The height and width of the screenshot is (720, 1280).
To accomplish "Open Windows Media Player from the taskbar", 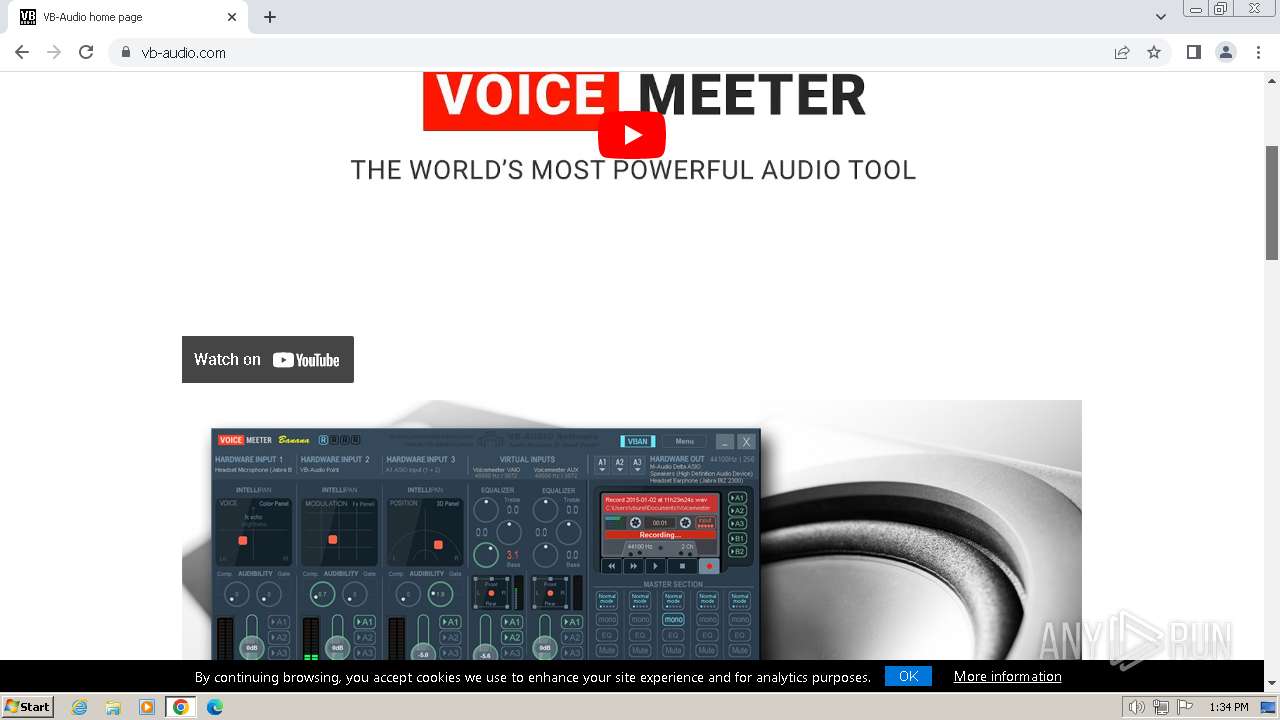I will point(147,707).
